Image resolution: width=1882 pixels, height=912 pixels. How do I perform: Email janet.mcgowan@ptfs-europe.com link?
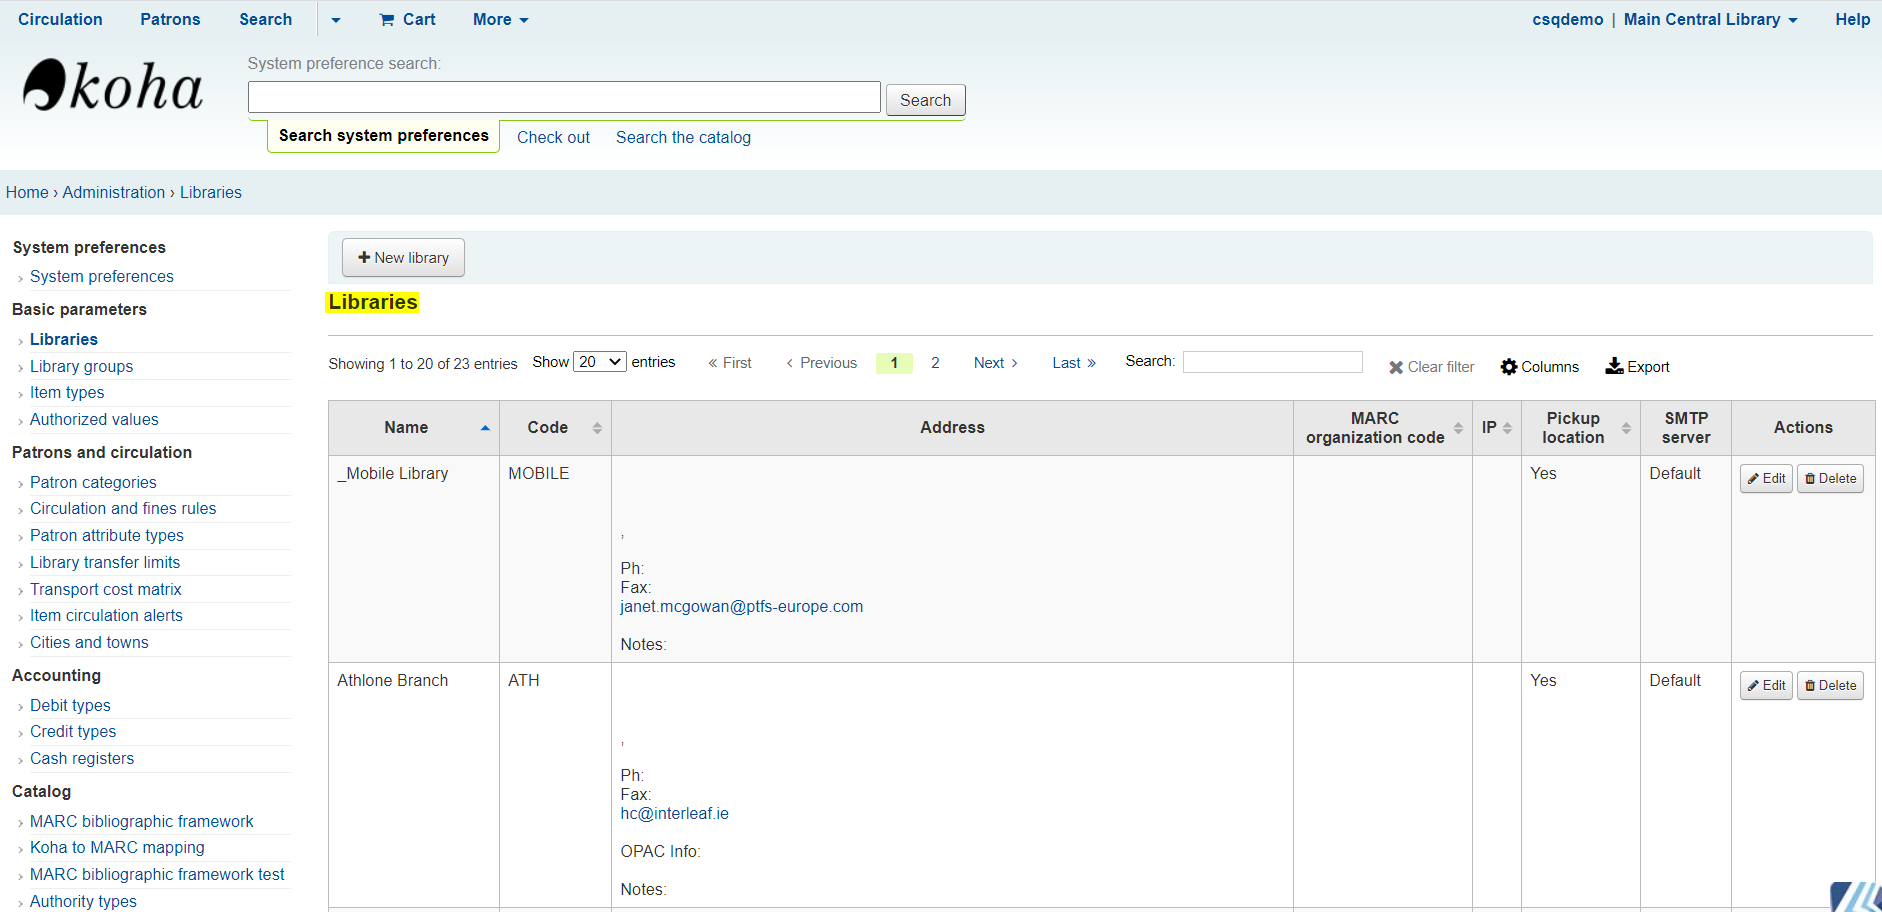tap(741, 607)
